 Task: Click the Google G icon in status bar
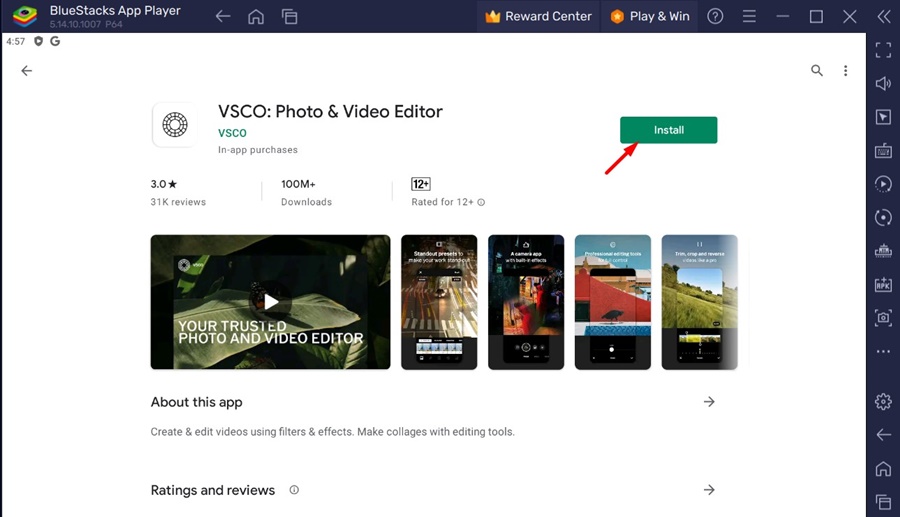pyautogui.click(x=55, y=41)
